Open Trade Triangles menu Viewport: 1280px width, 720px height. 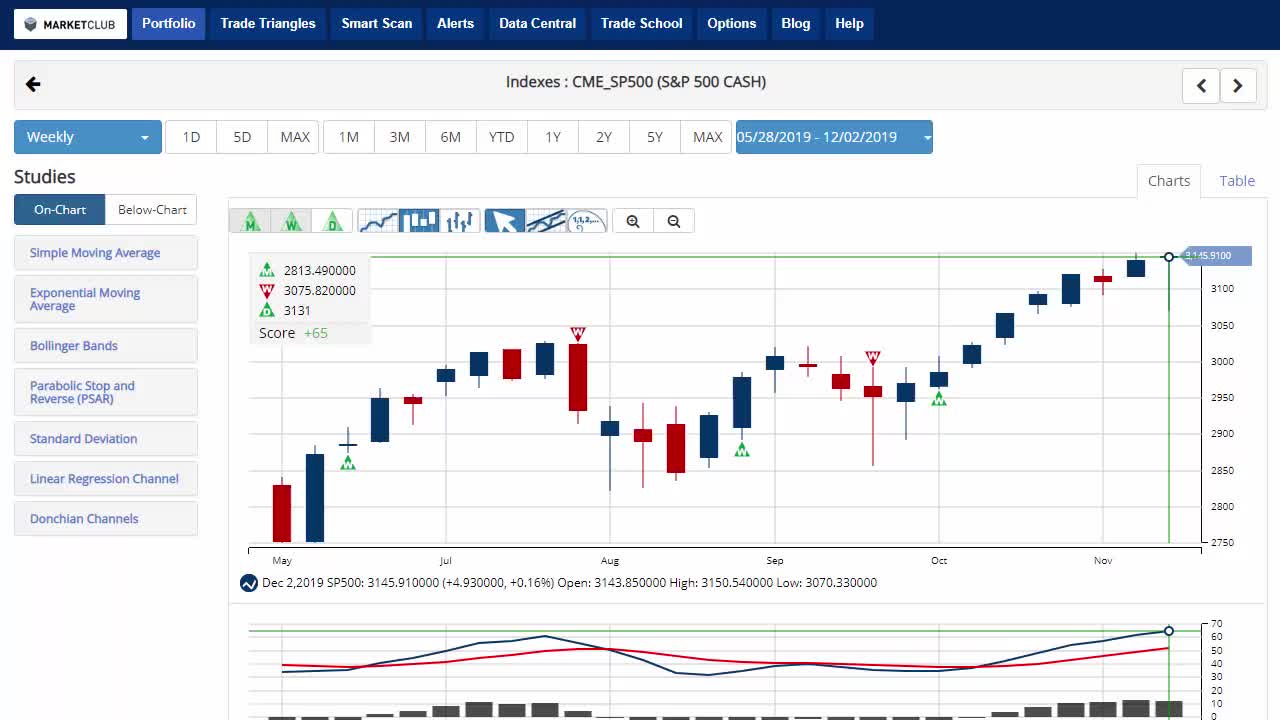(x=268, y=24)
